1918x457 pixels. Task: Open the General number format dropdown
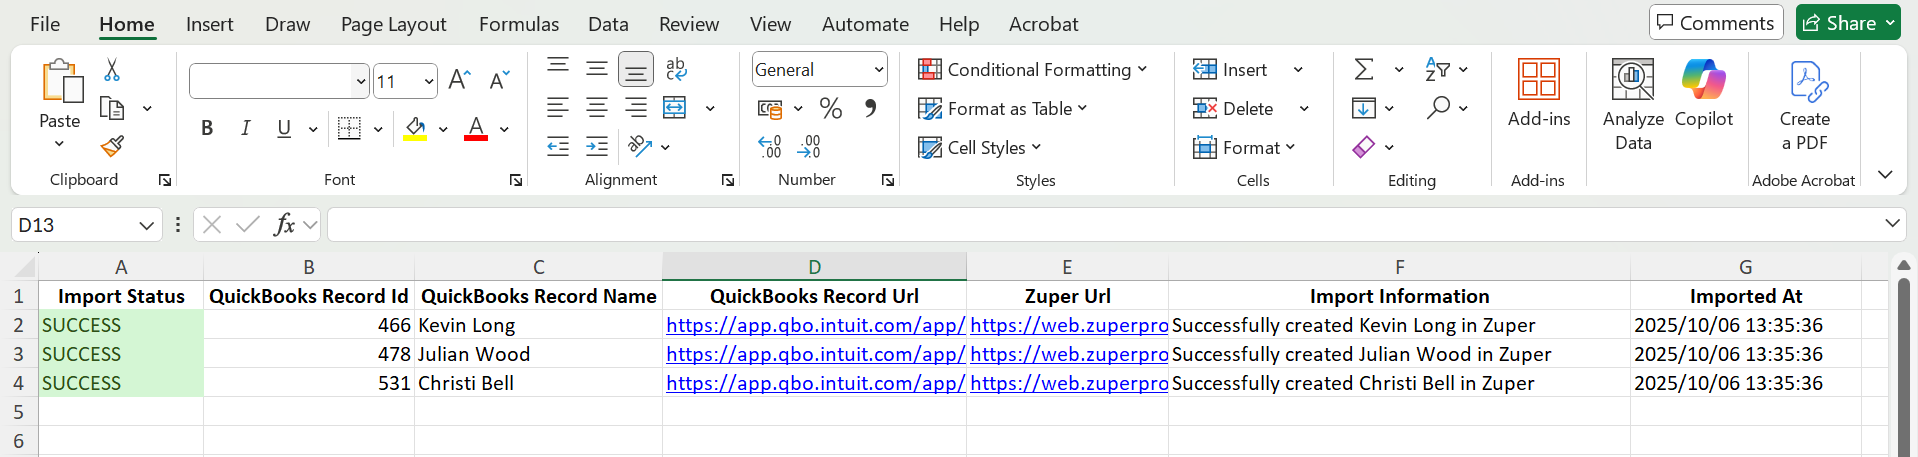879,69
